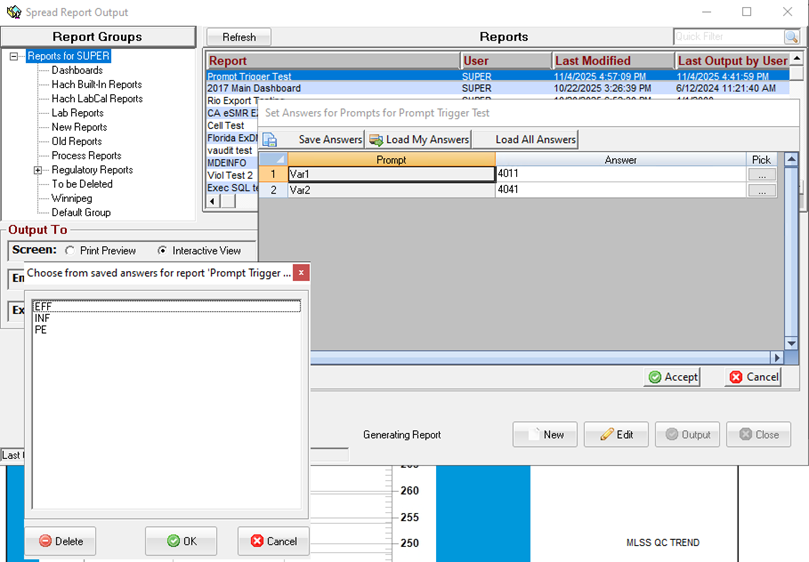Click the Save Answers button with document icon

coord(321,139)
